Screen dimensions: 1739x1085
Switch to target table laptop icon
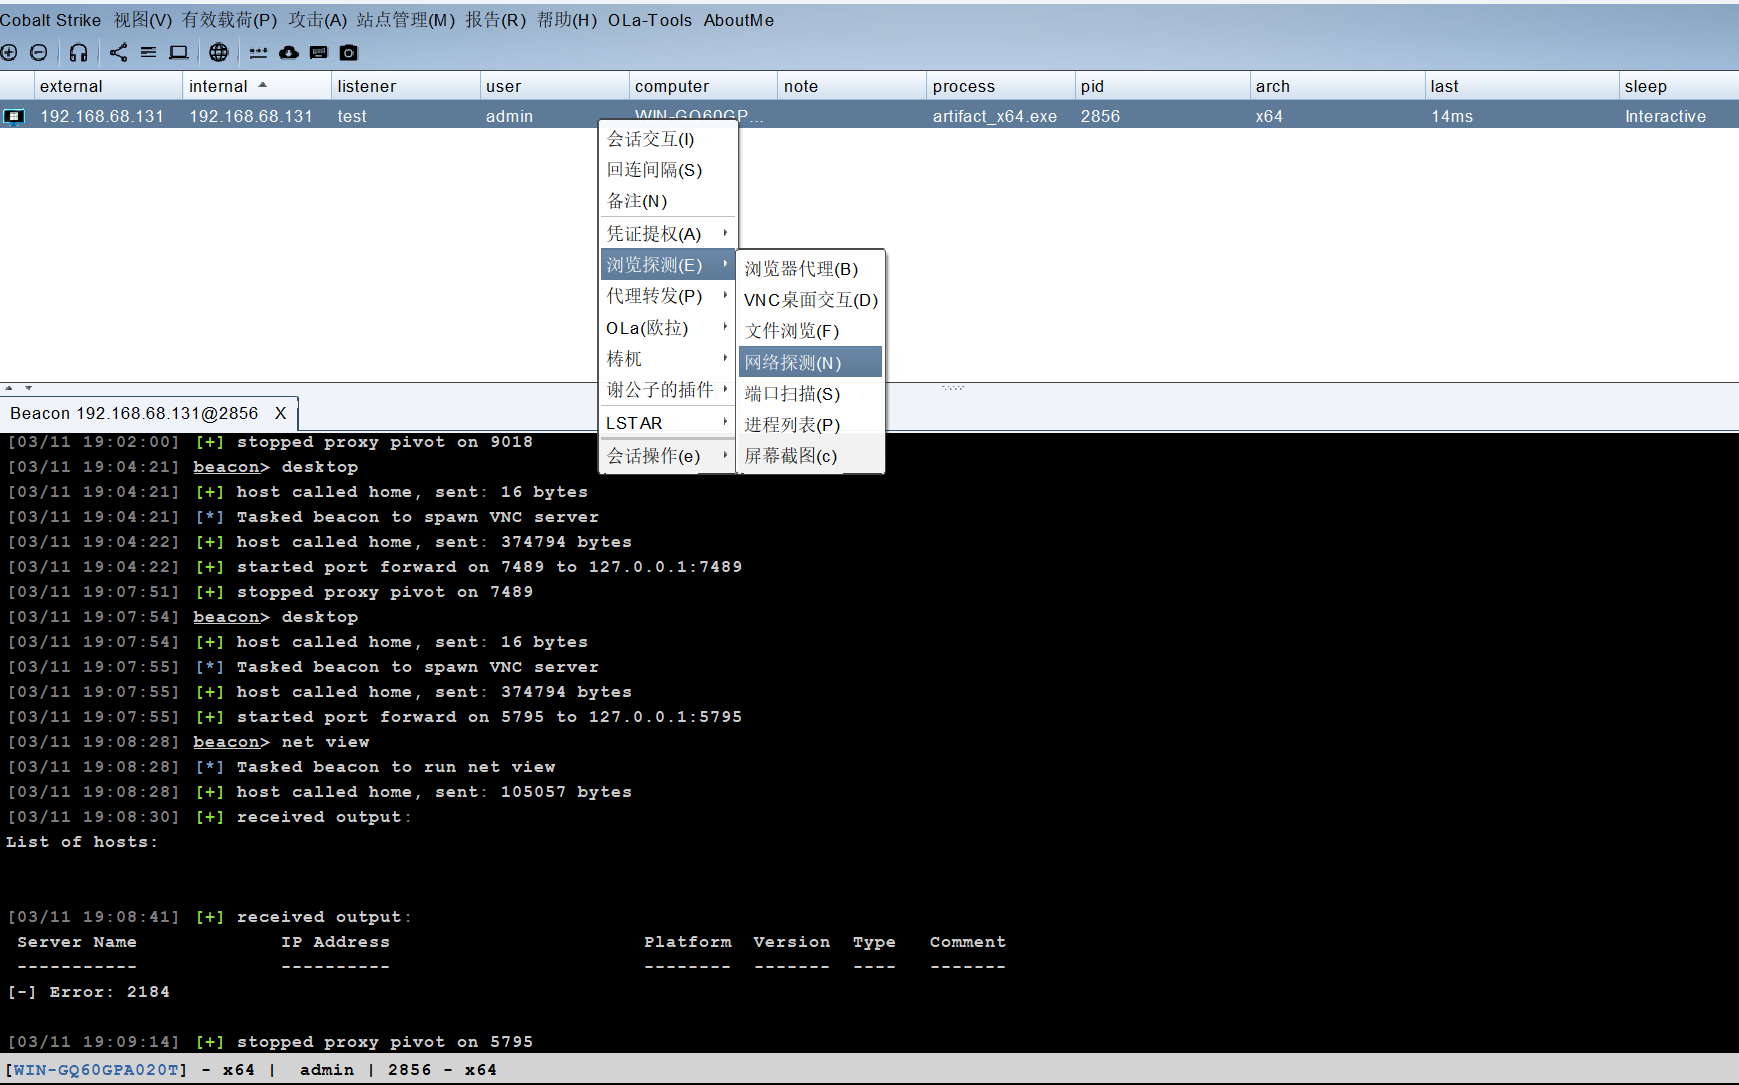tap(178, 52)
